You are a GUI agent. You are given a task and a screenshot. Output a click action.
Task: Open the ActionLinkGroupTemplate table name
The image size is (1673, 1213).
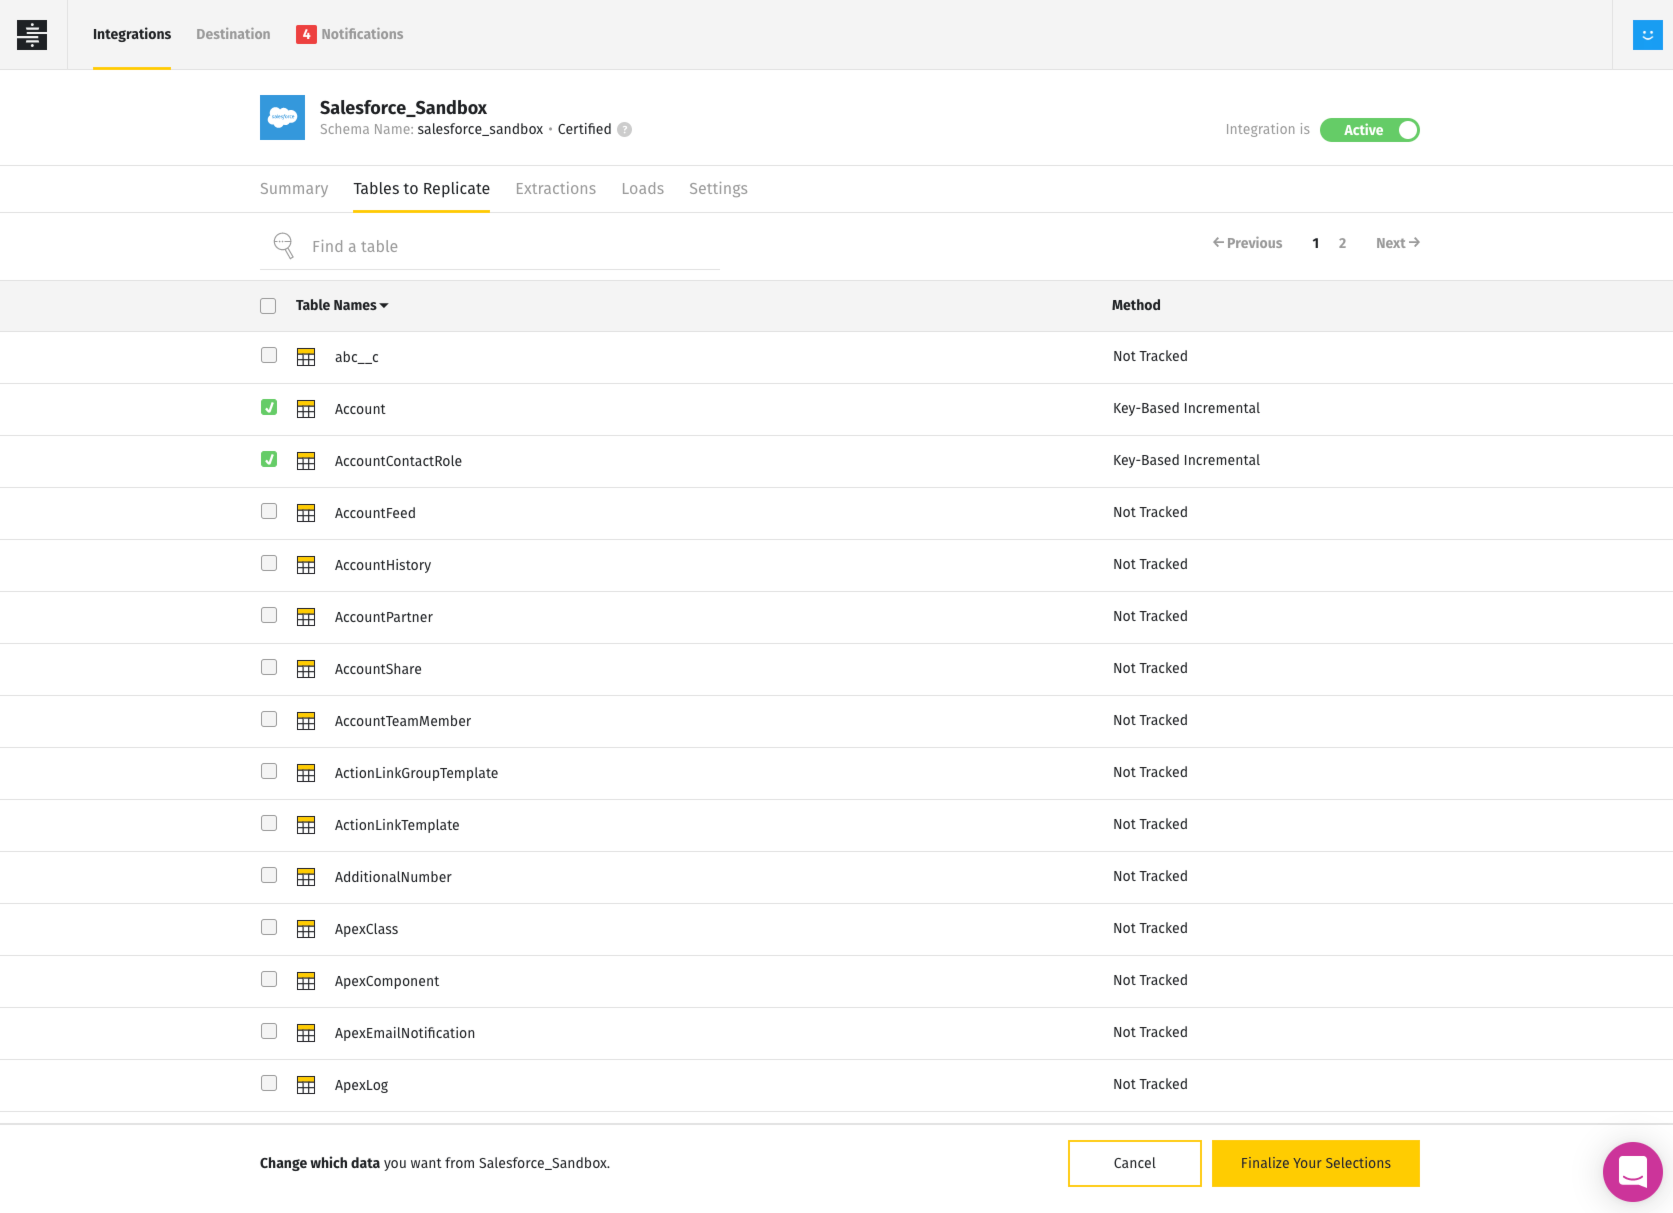416,773
